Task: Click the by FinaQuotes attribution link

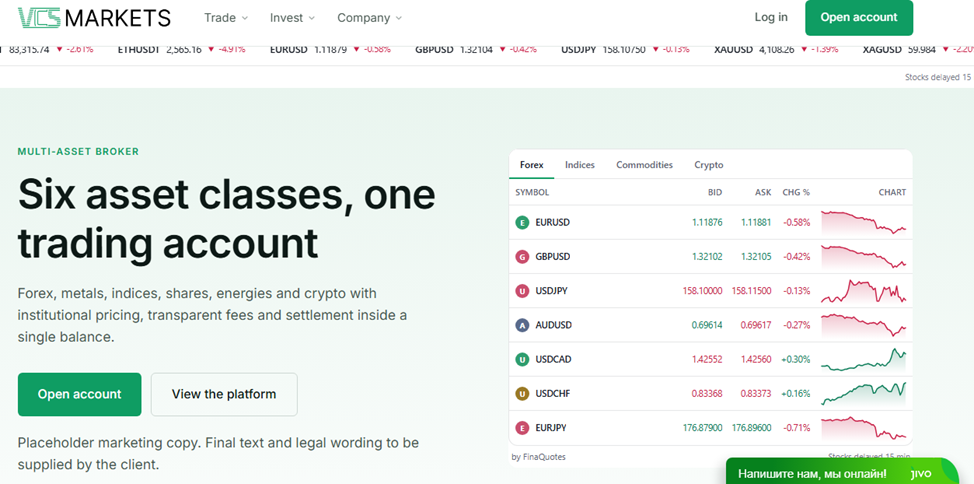Action: point(539,457)
